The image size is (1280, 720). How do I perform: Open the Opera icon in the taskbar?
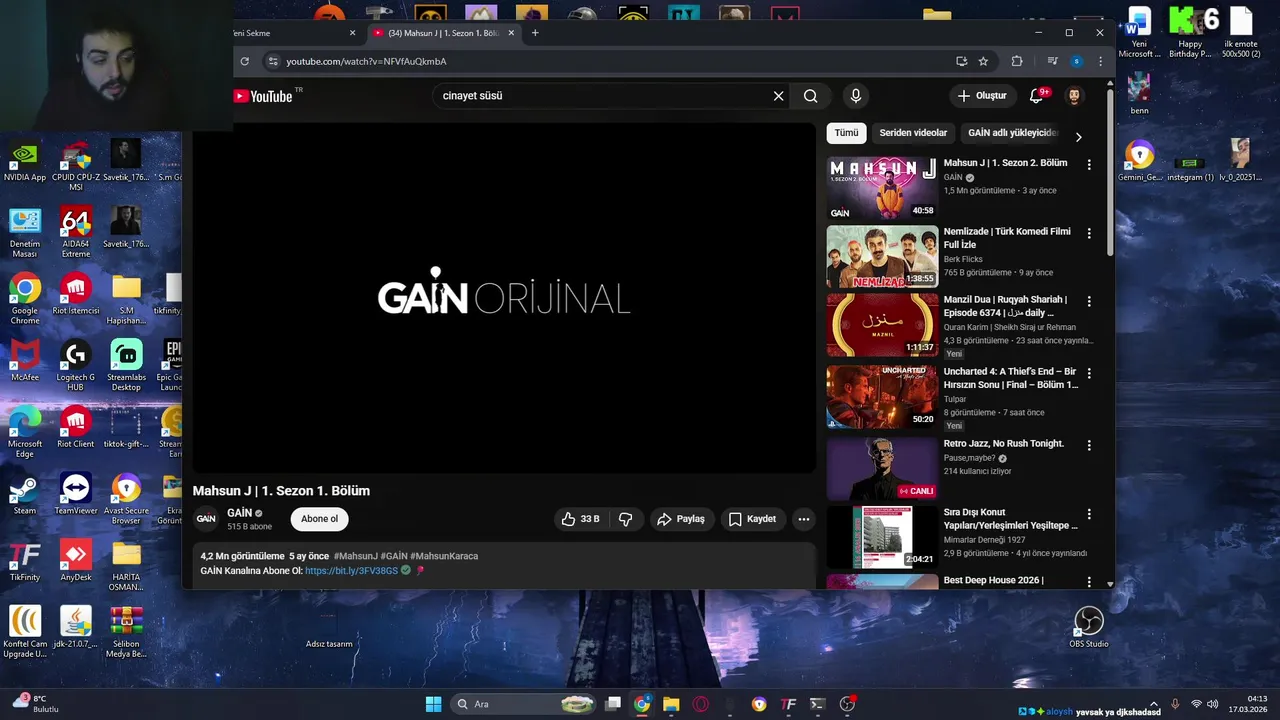(x=701, y=704)
